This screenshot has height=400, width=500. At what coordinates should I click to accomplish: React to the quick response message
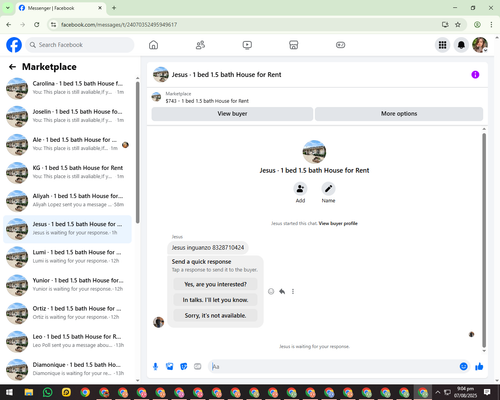point(271,292)
